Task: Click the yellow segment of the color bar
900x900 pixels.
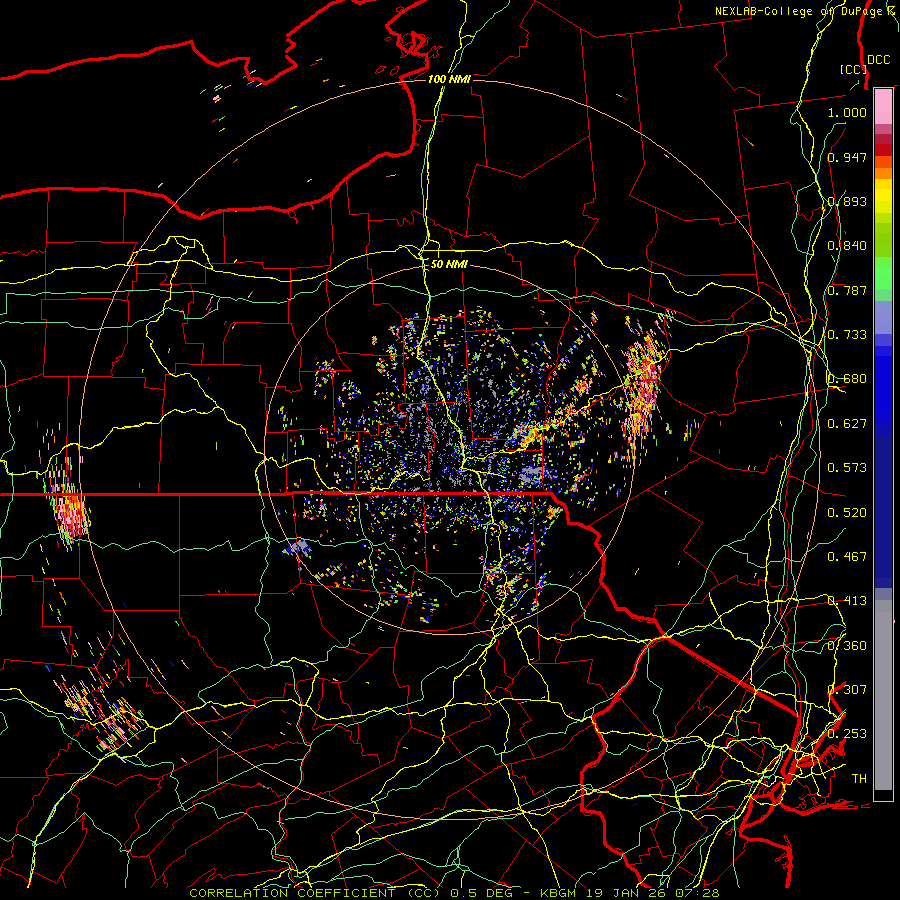Action: pos(883,196)
